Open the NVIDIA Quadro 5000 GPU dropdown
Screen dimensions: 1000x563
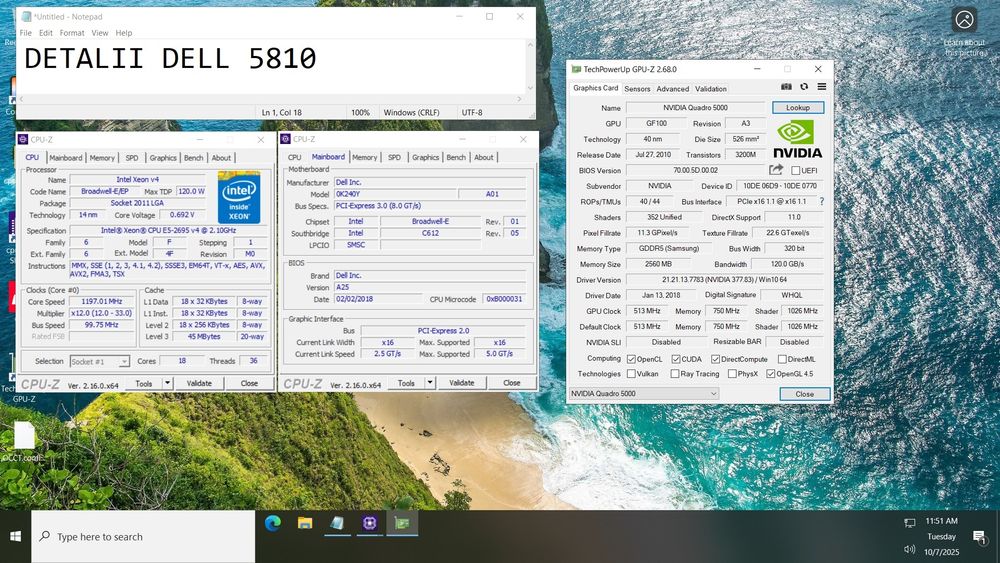643,393
